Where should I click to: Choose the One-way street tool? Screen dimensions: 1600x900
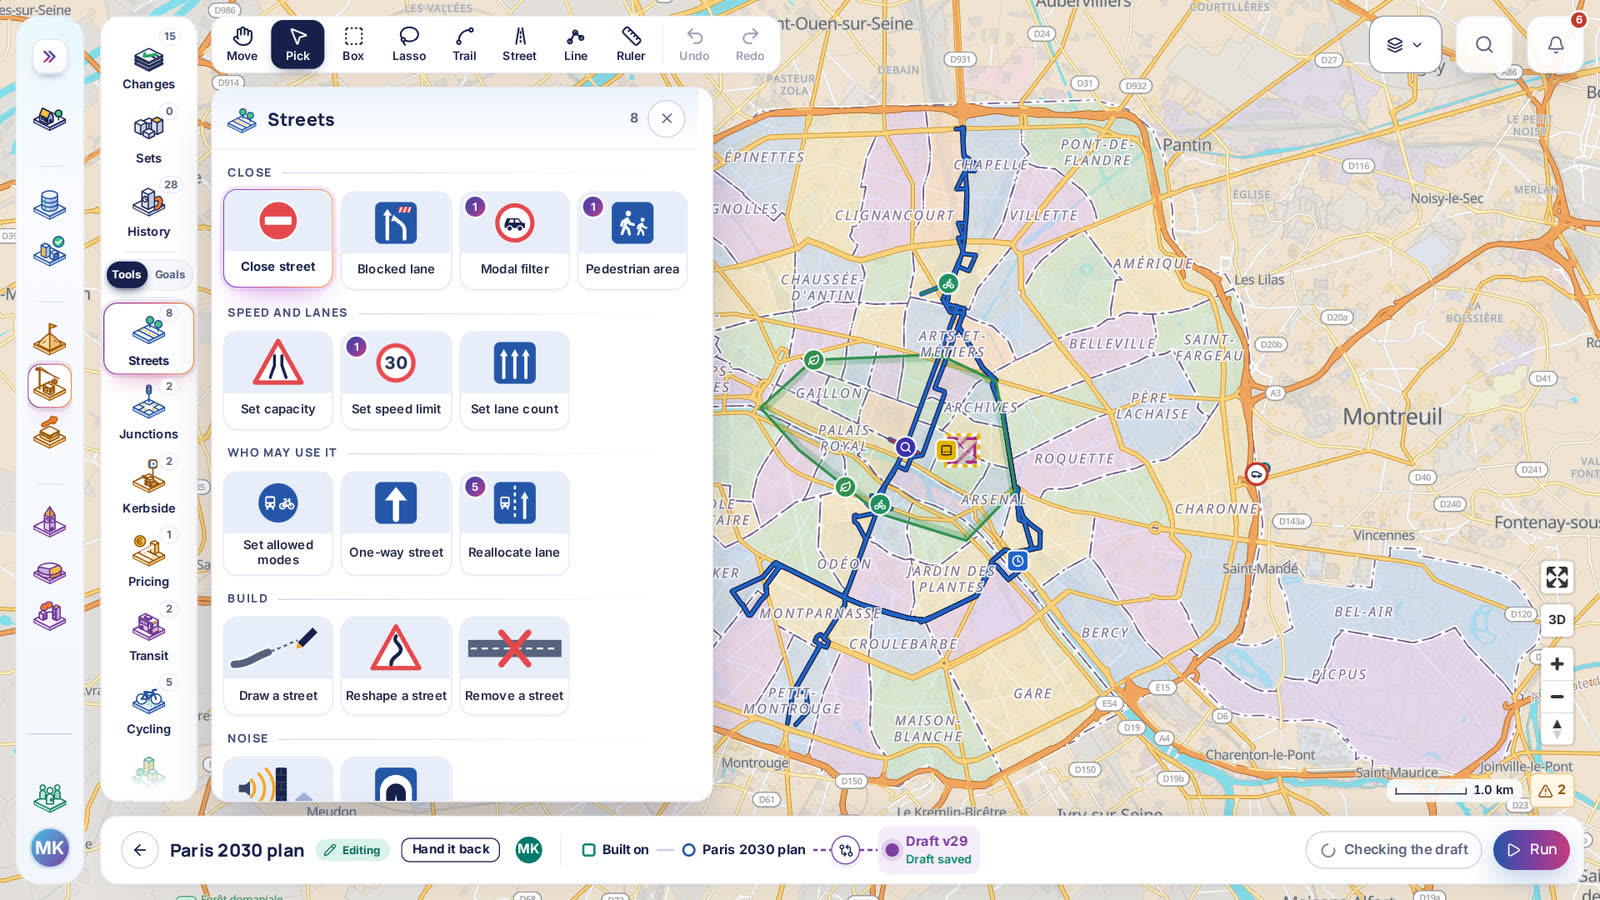(x=396, y=523)
